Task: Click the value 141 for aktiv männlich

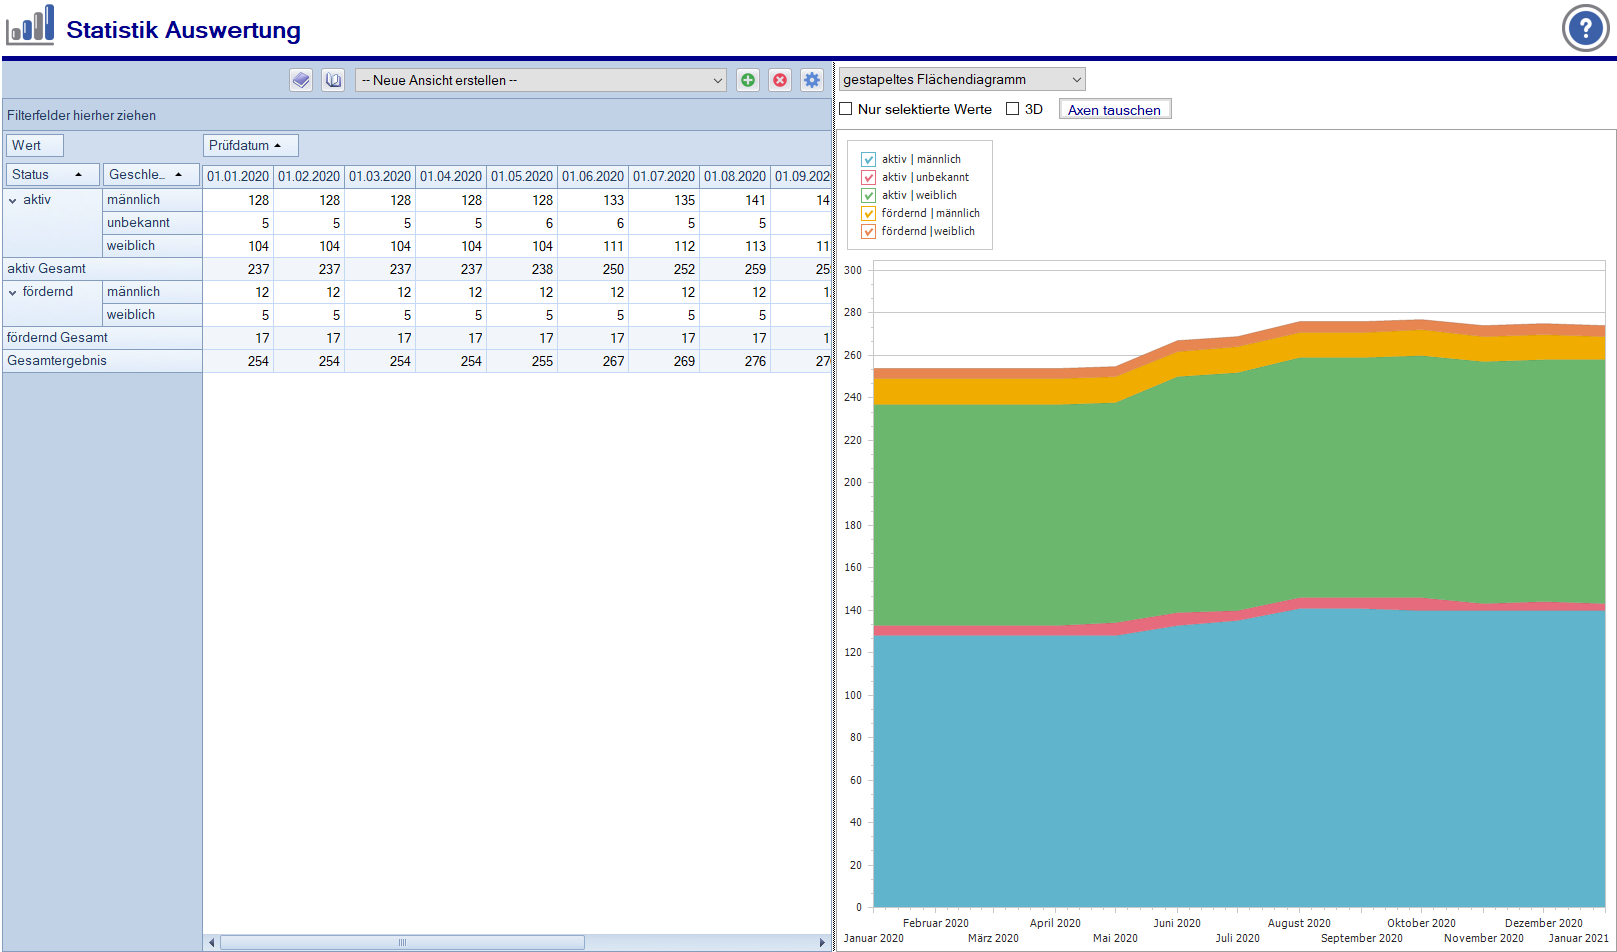Action: [735, 200]
